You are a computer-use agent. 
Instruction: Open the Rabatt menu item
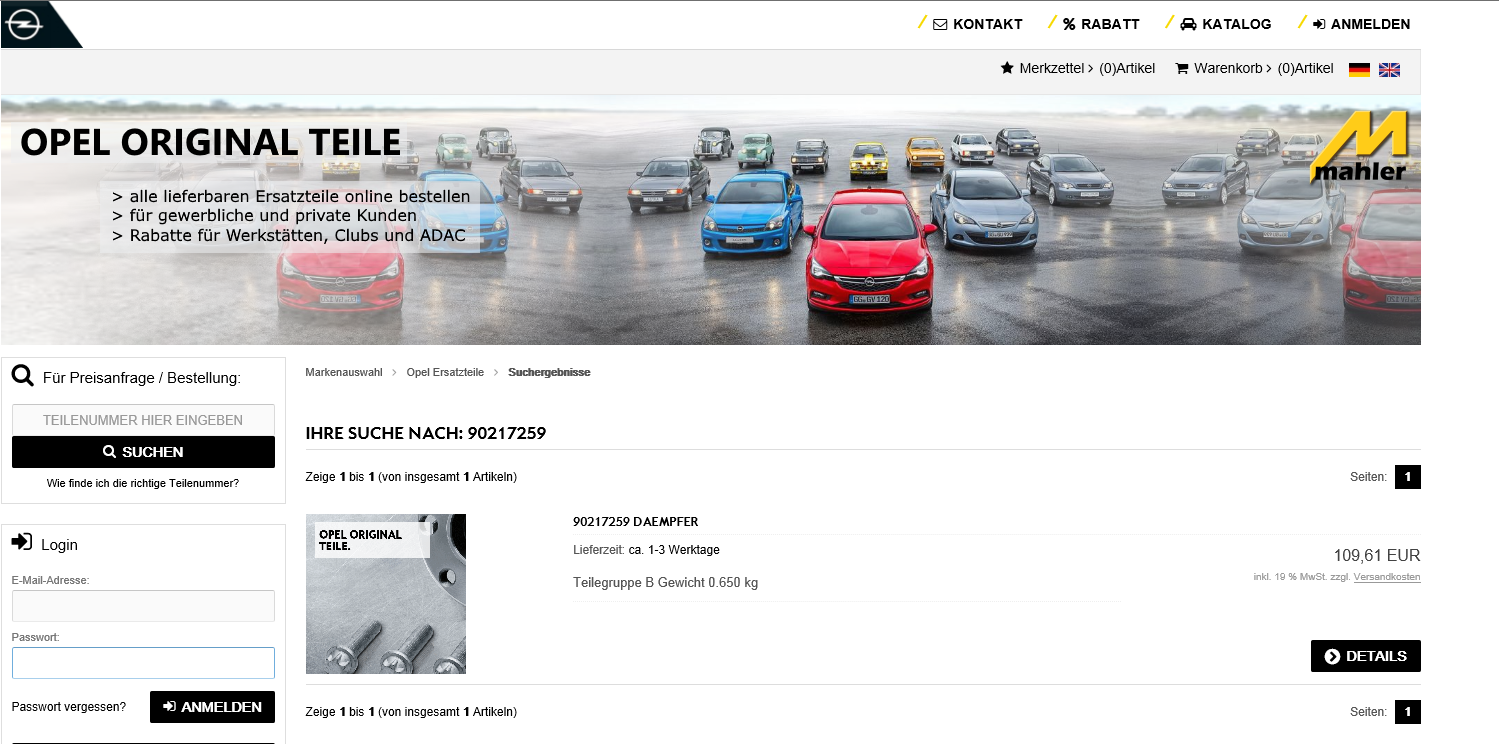[x=1100, y=24]
